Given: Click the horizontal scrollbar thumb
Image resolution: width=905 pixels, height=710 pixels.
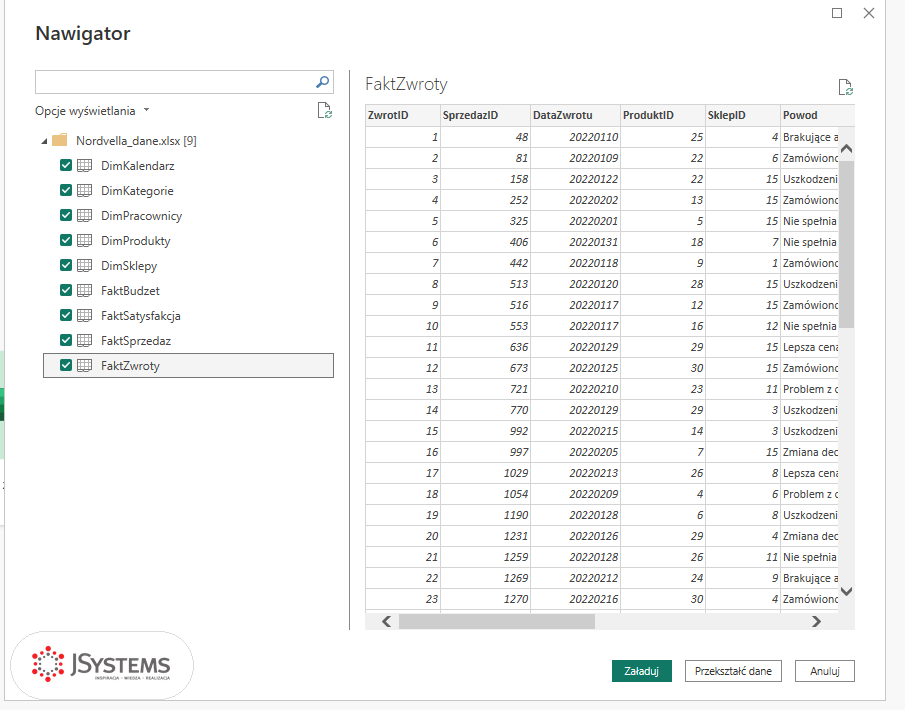Looking at the screenshot, I should [497, 621].
